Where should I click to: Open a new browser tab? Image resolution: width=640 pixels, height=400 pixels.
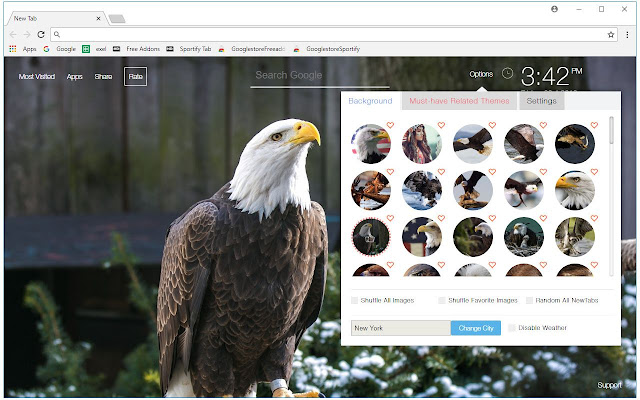click(x=117, y=19)
